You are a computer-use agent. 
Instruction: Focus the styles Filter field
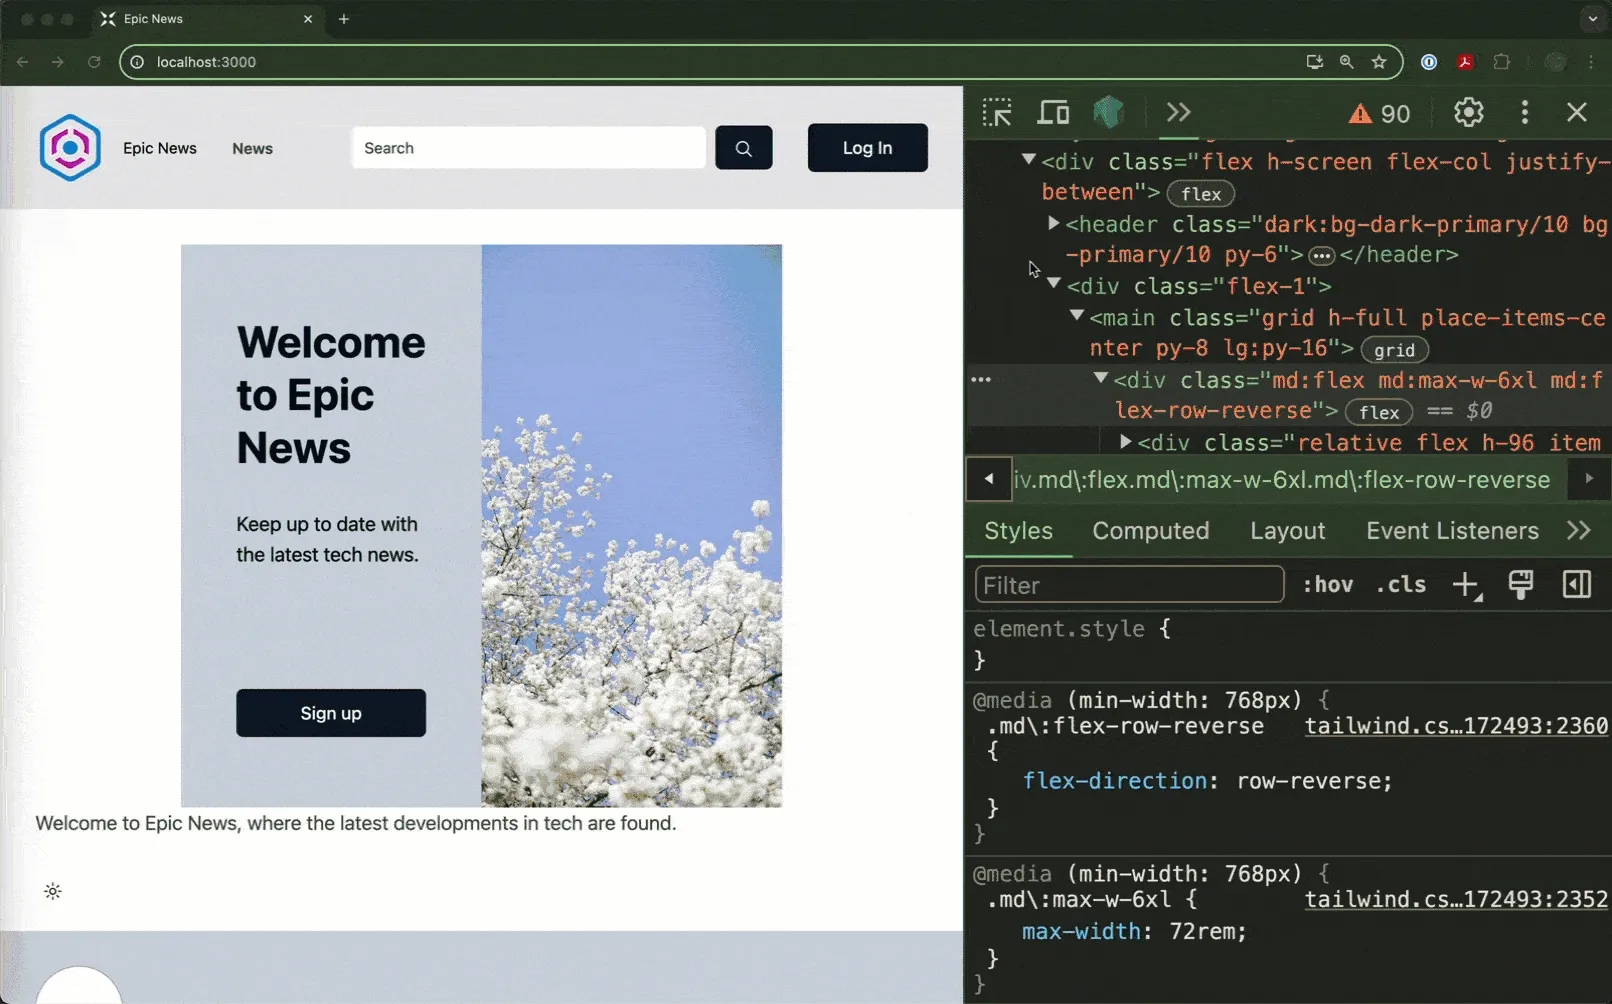pyautogui.click(x=1129, y=585)
